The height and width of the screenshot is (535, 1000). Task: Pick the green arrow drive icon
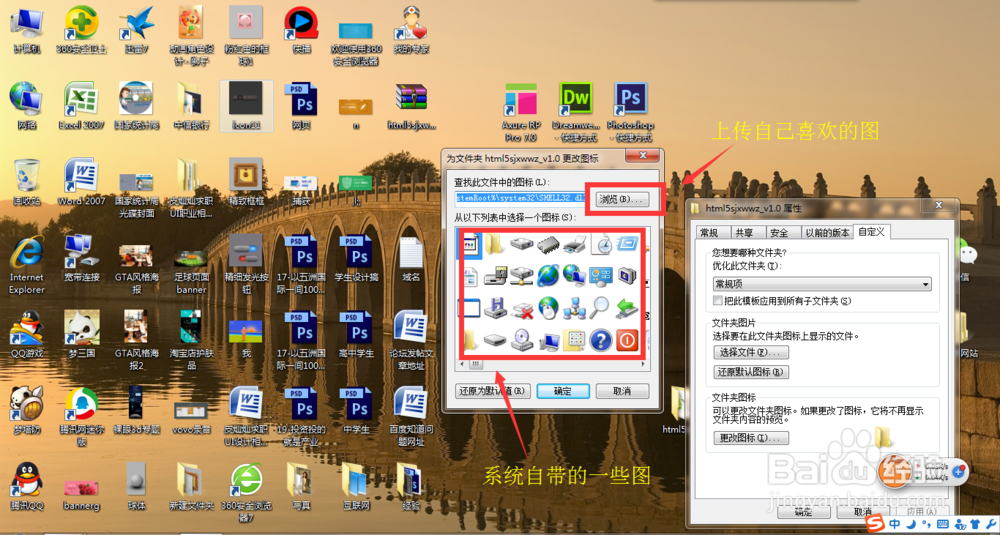pyautogui.click(x=627, y=308)
